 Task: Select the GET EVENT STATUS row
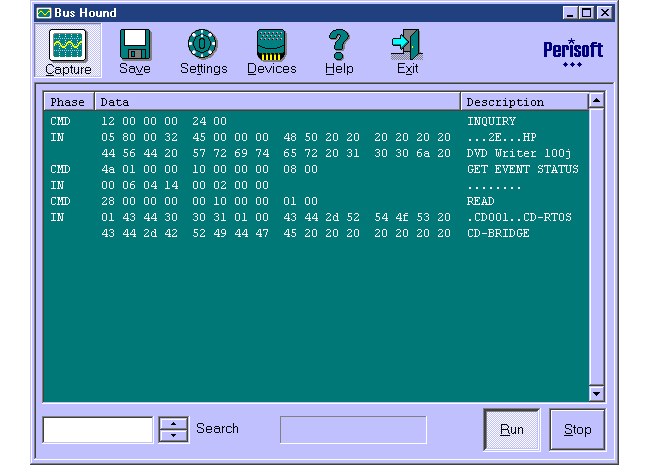pos(316,169)
